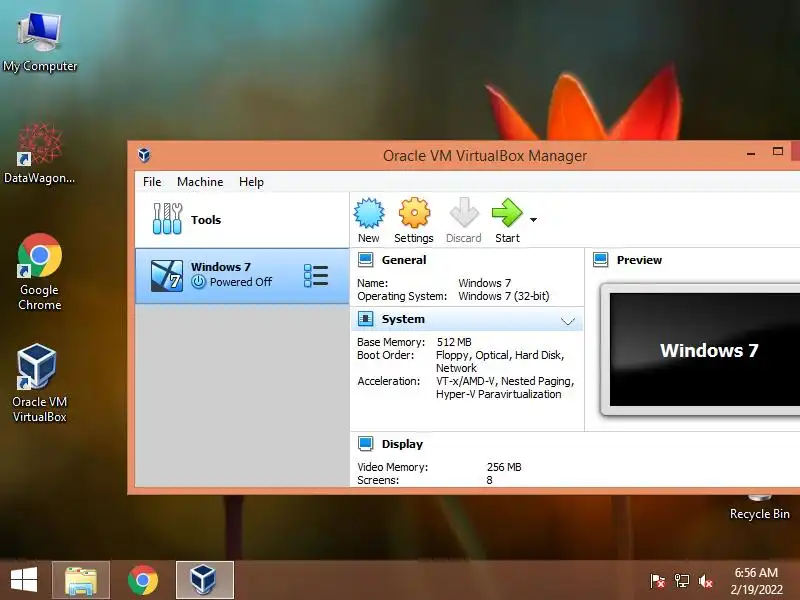Click the 512 MB base memory value
The image size is (800, 600).
click(x=454, y=342)
